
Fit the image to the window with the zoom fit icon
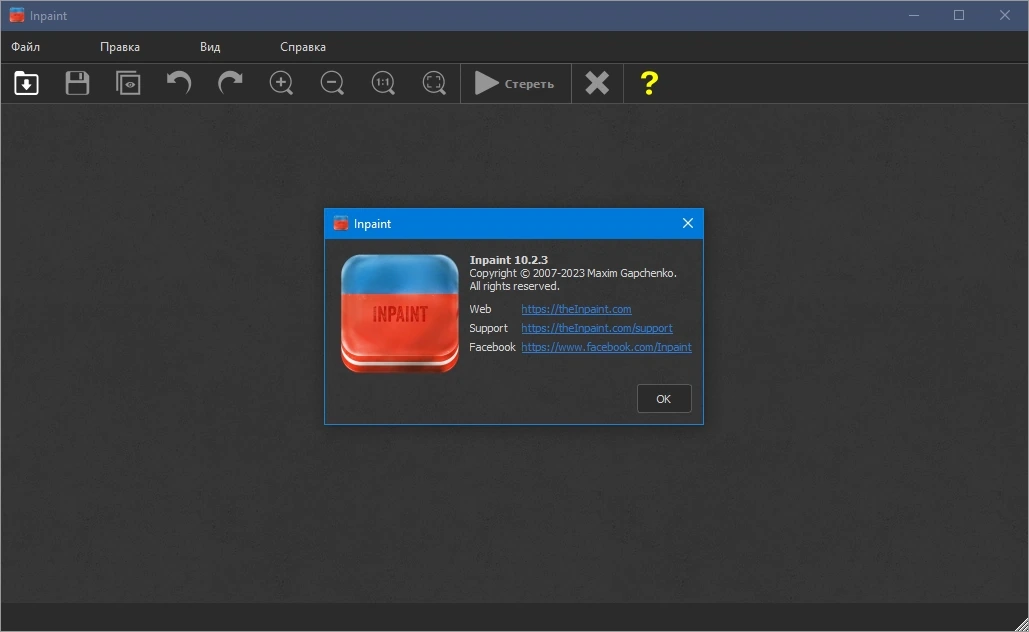434,83
